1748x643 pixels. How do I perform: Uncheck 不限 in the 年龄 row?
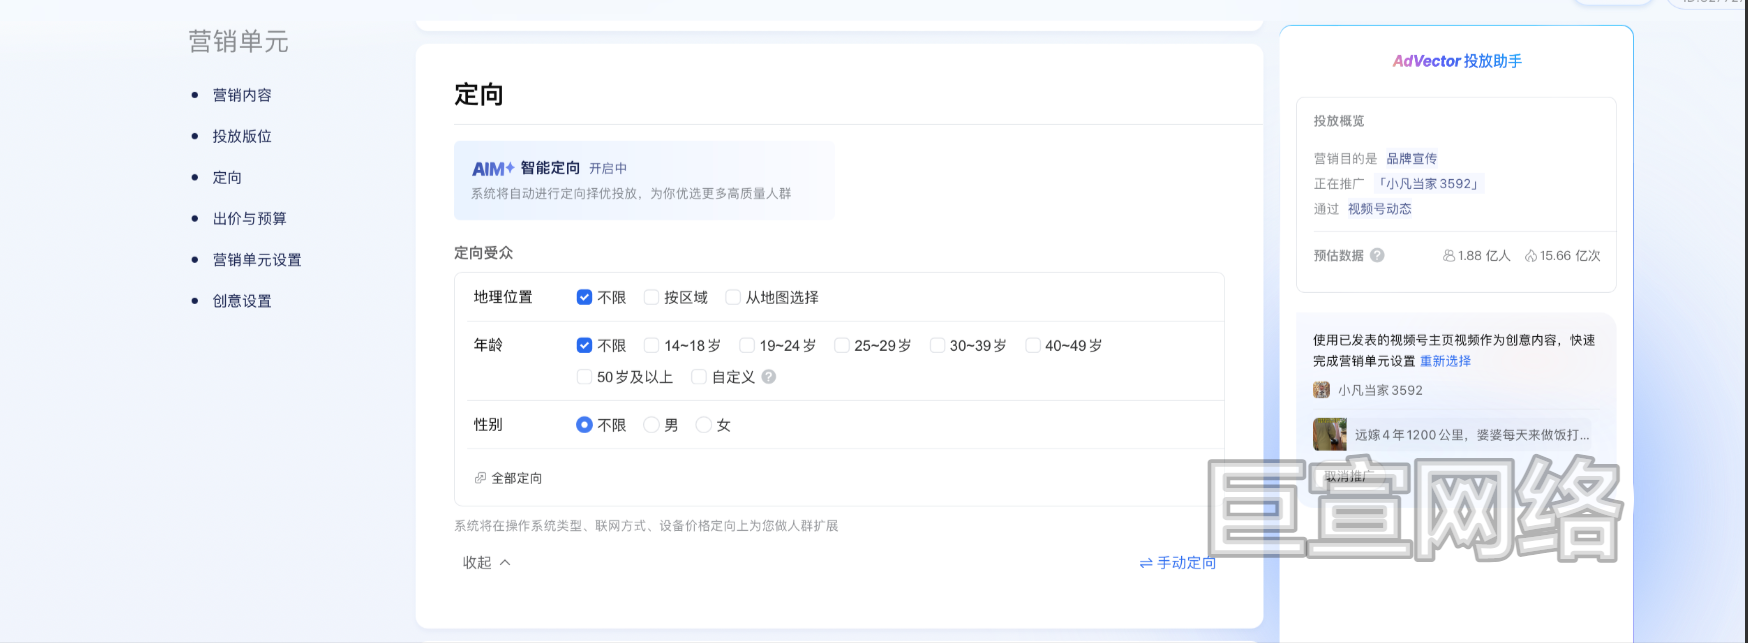pyautogui.click(x=584, y=345)
